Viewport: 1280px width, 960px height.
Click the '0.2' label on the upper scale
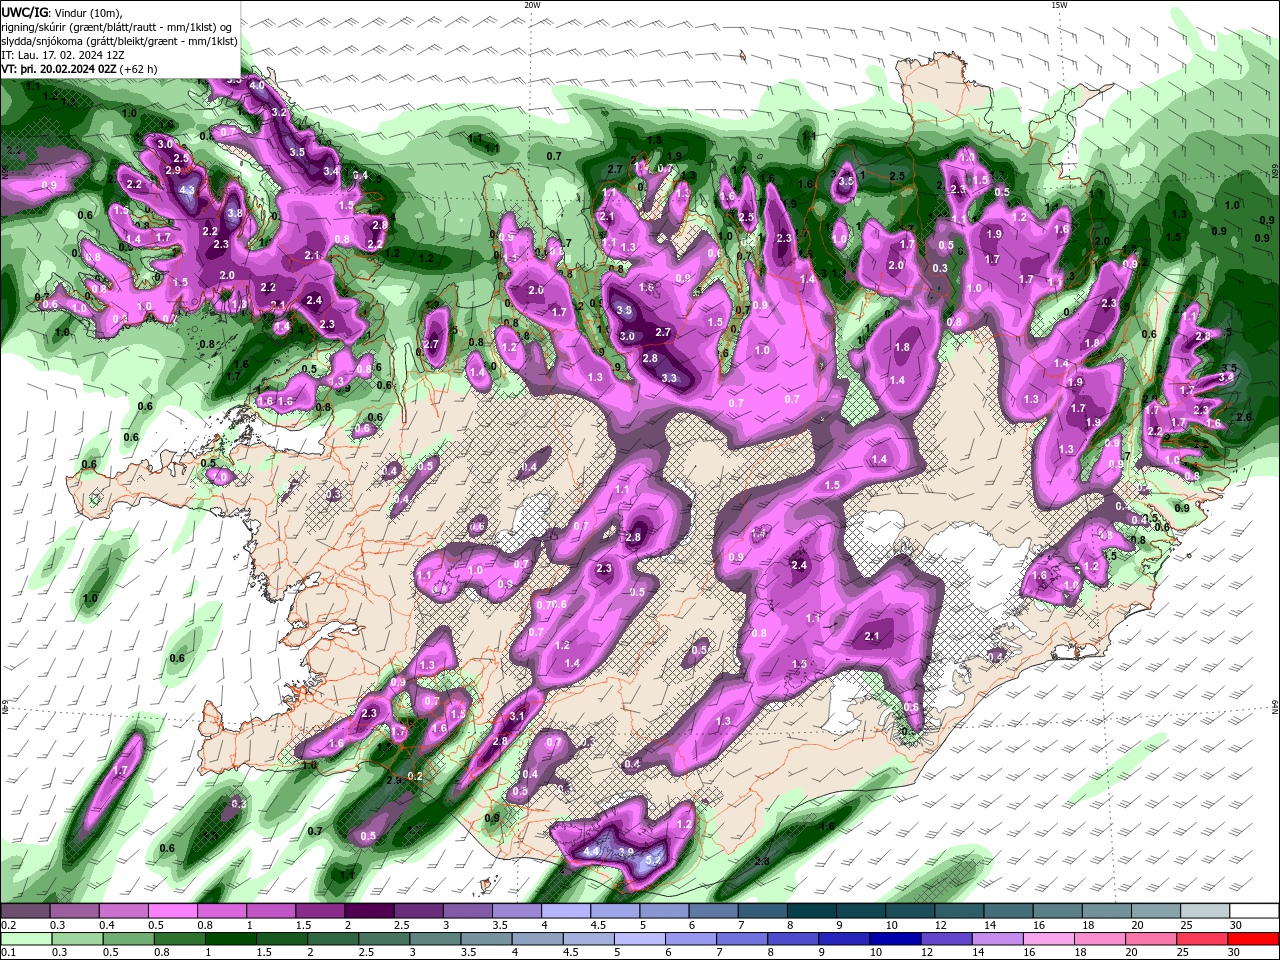pos(7,925)
